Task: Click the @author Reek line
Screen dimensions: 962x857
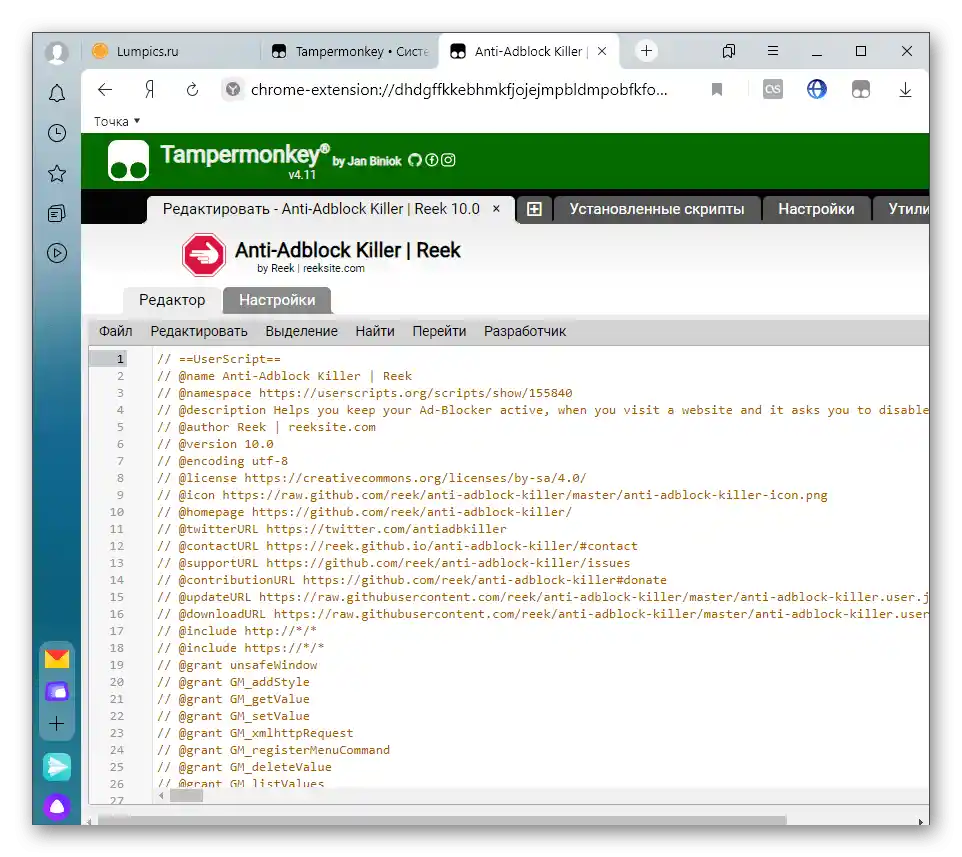Action: tap(266, 427)
